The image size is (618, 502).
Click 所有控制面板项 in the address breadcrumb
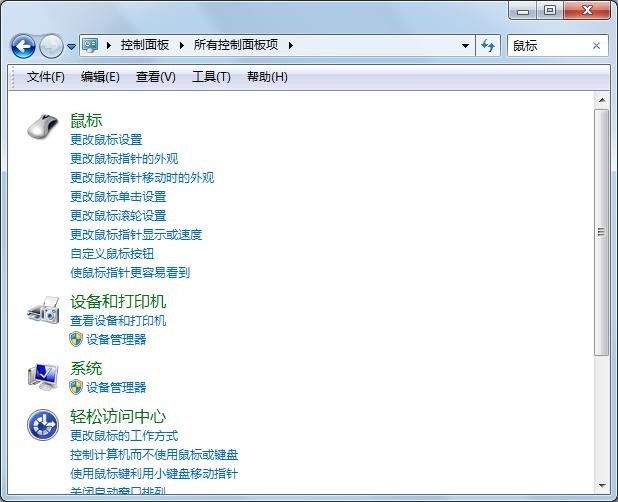click(x=236, y=45)
